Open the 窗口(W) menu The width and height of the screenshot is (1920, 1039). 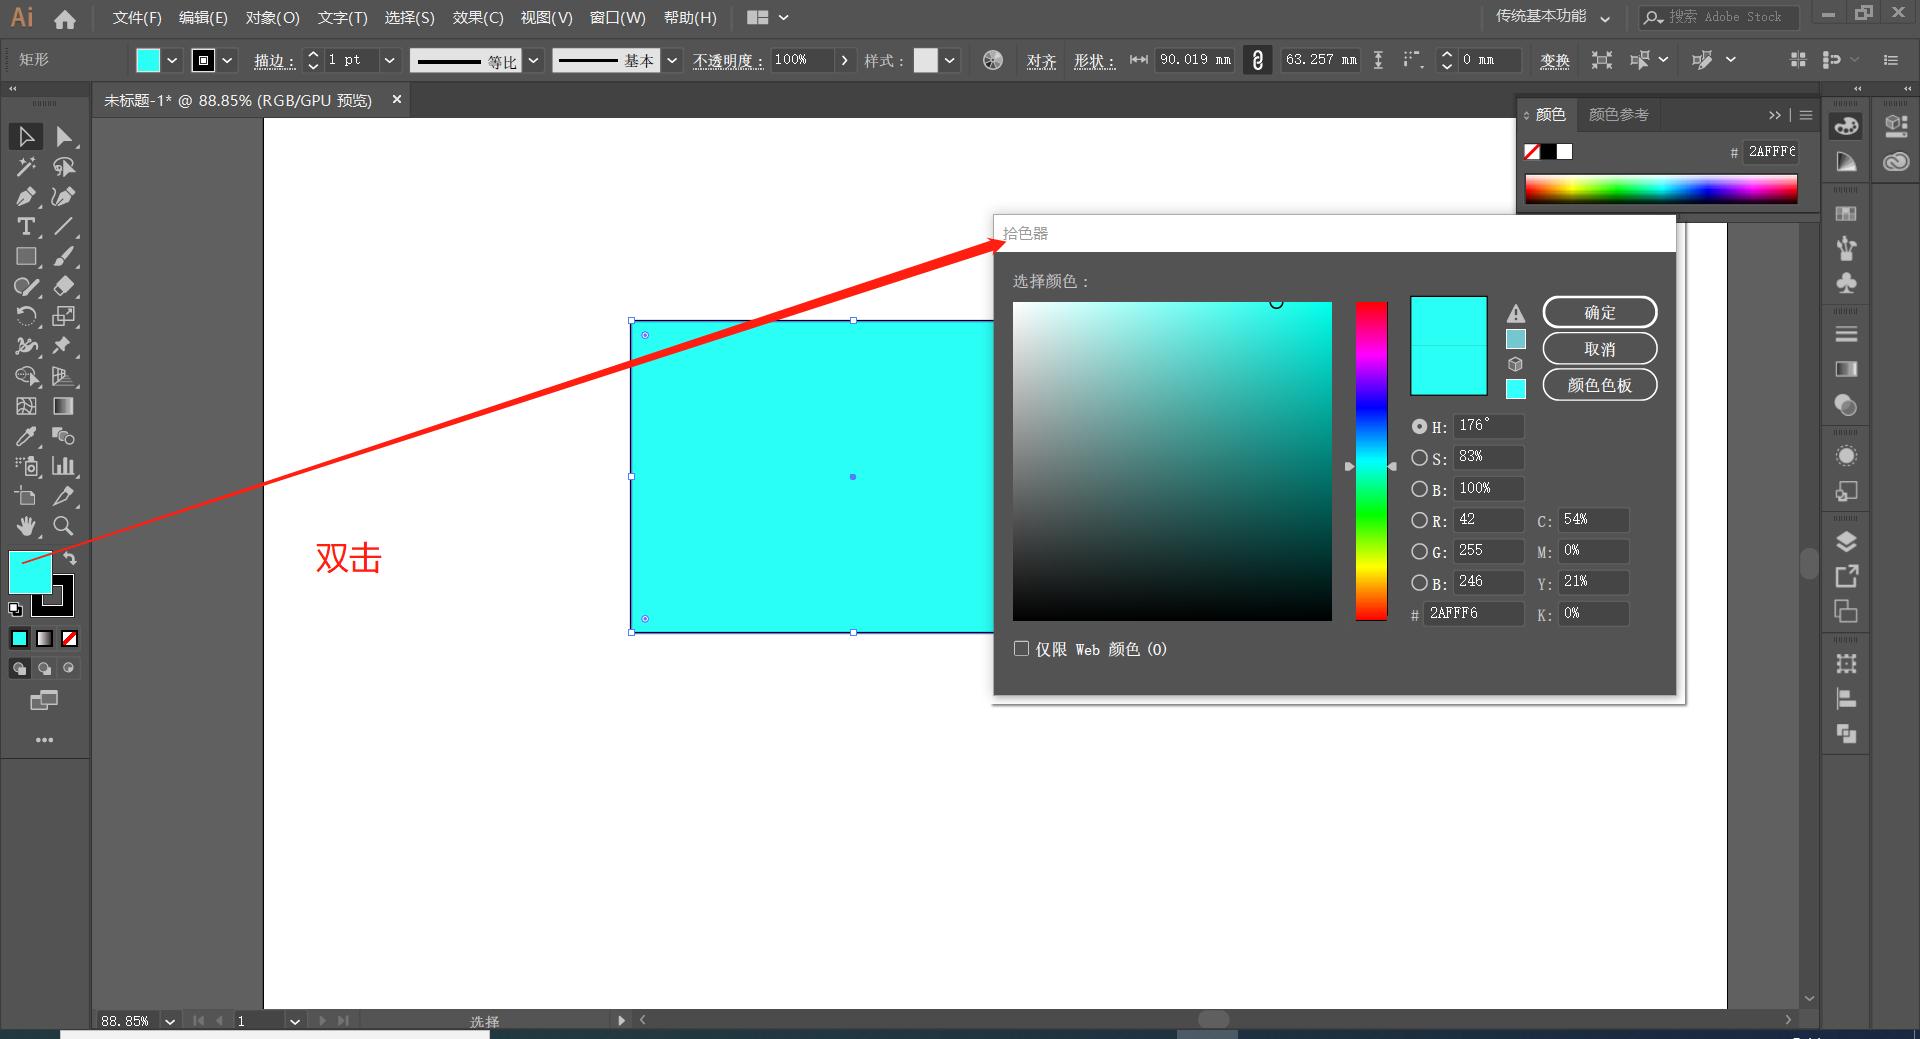tap(618, 18)
